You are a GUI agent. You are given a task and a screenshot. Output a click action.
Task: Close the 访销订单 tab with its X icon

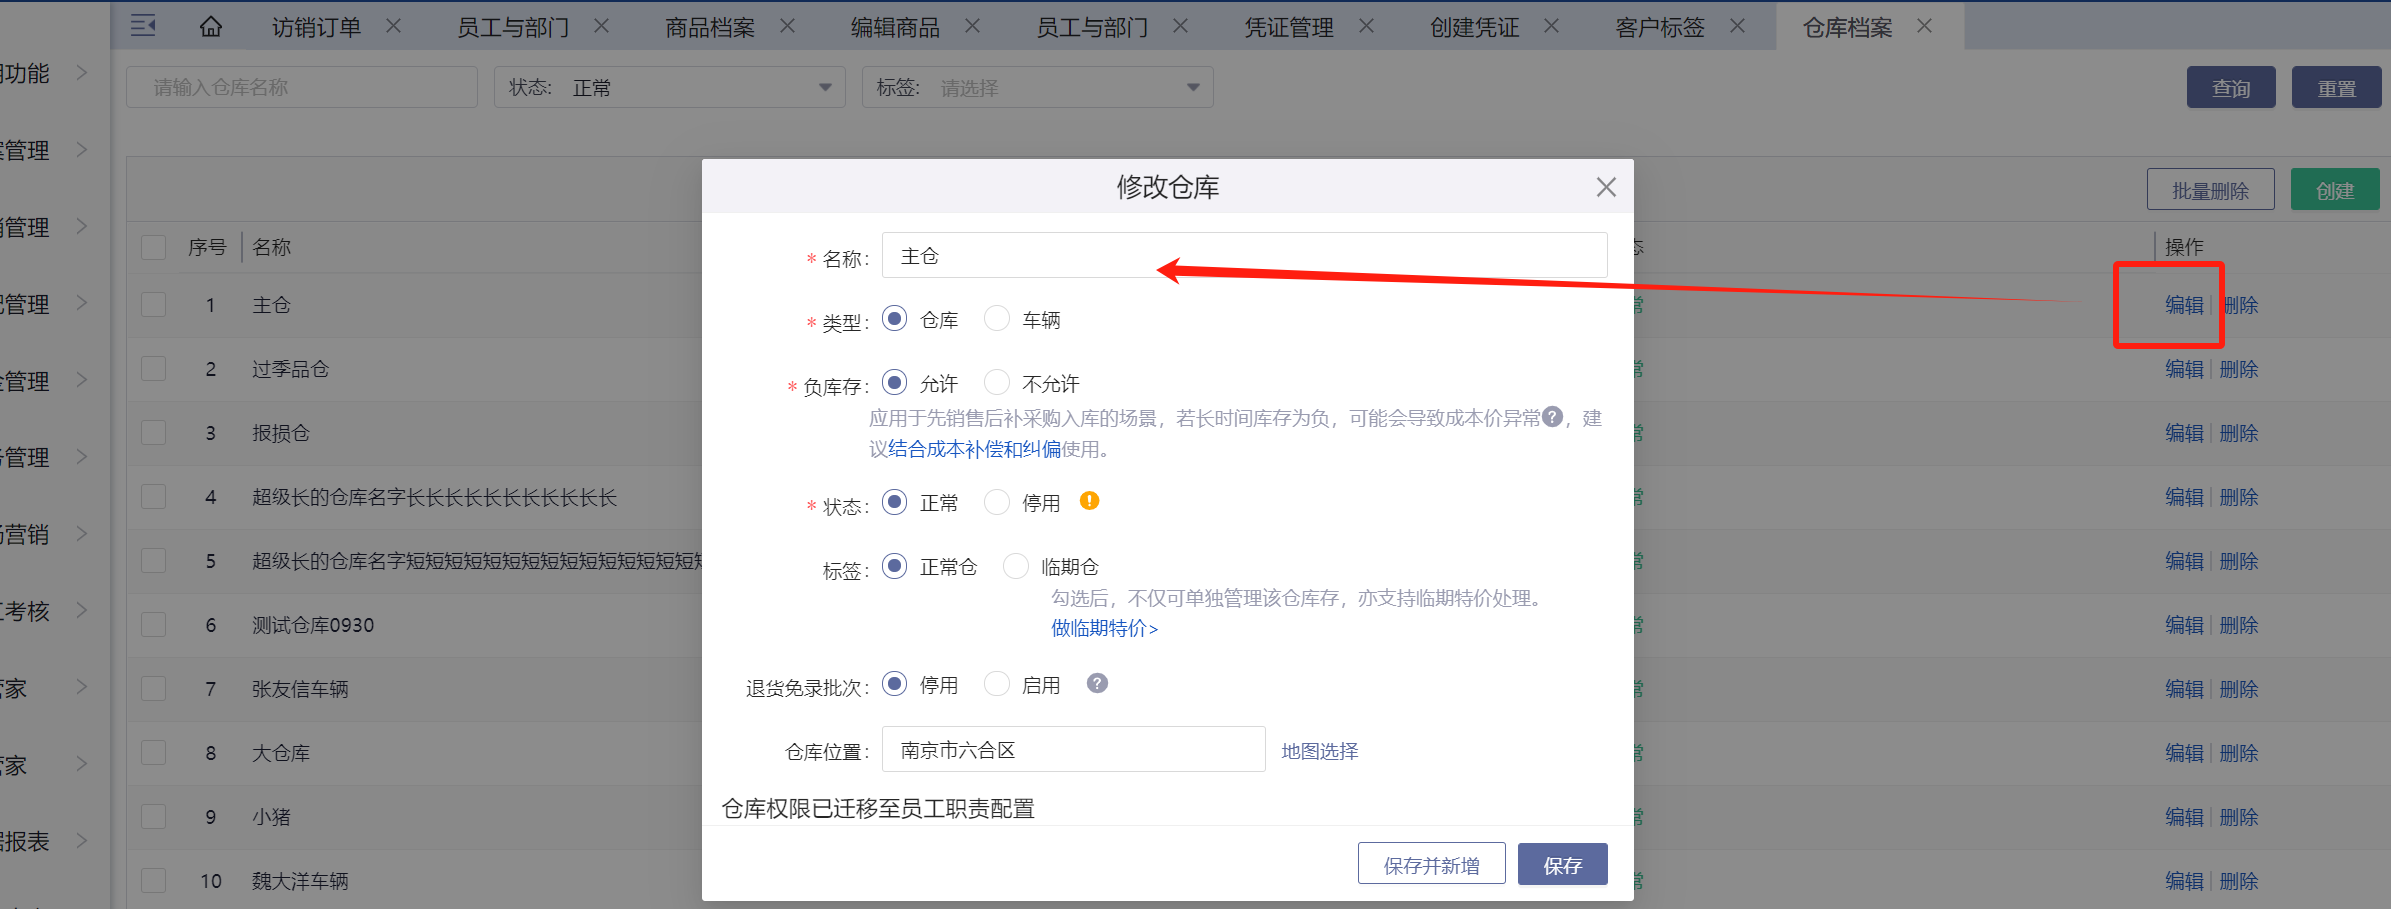click(394, 27)
